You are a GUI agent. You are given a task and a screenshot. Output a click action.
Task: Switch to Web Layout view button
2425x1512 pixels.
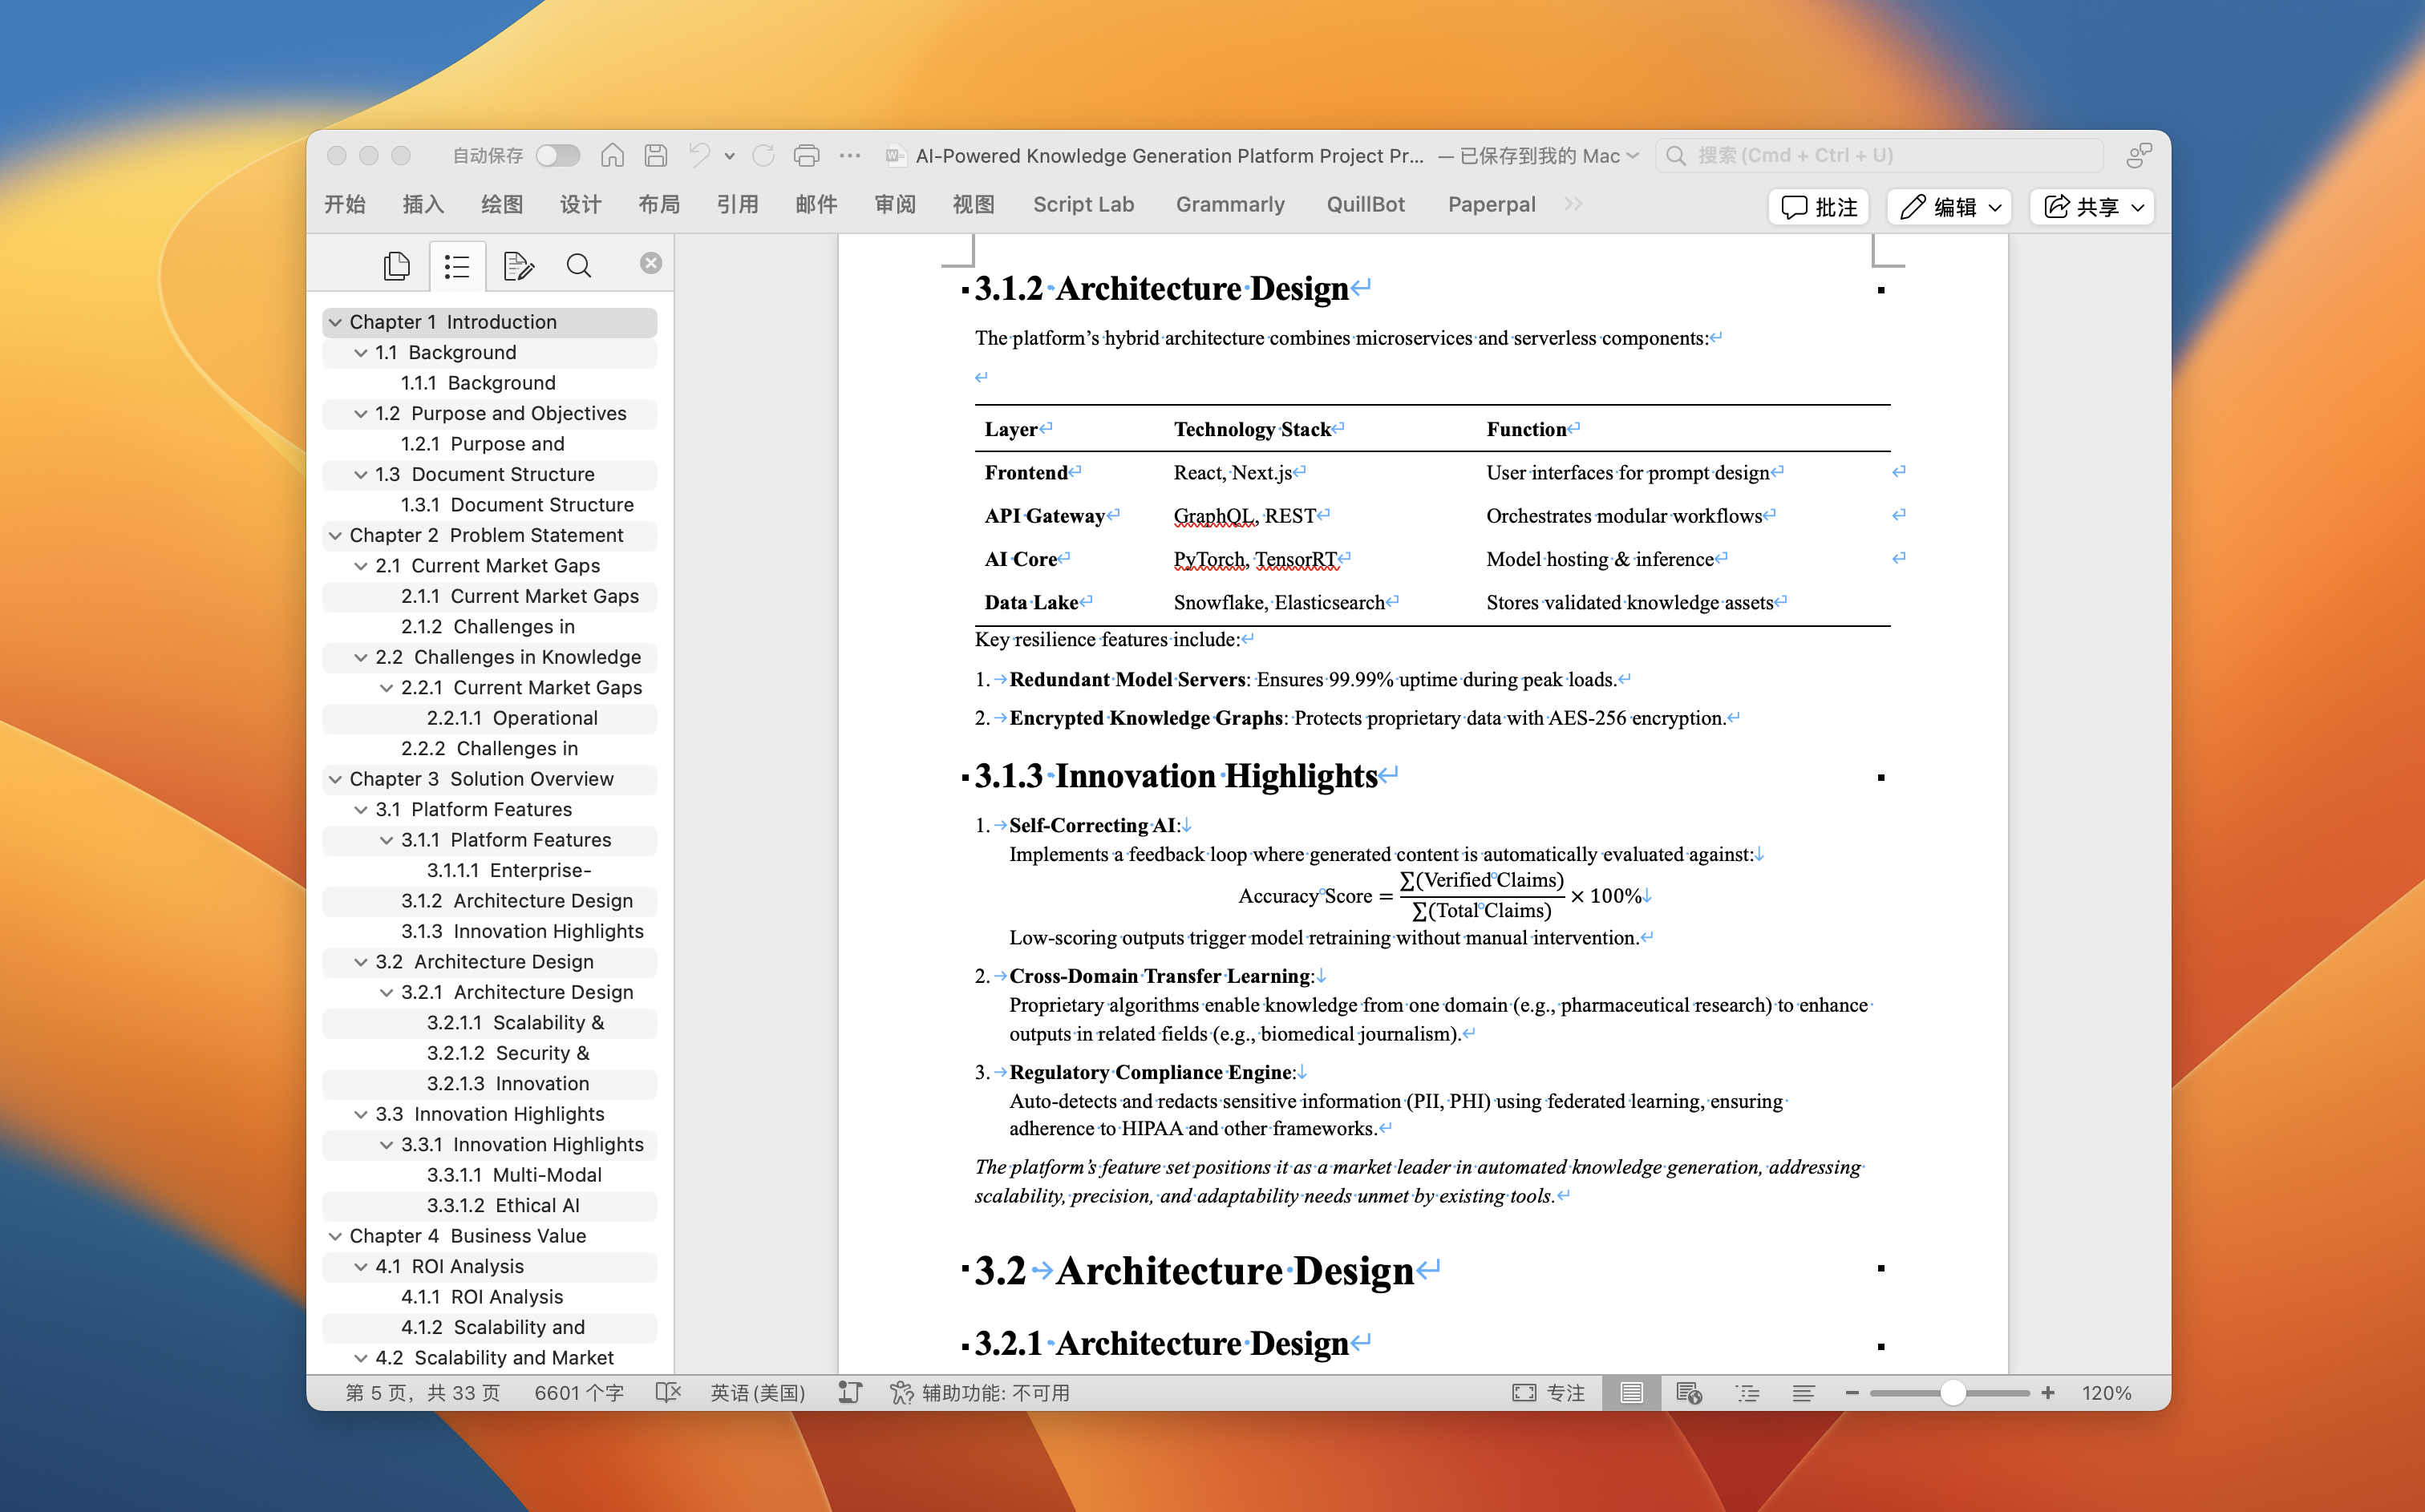(1689, 1393)
